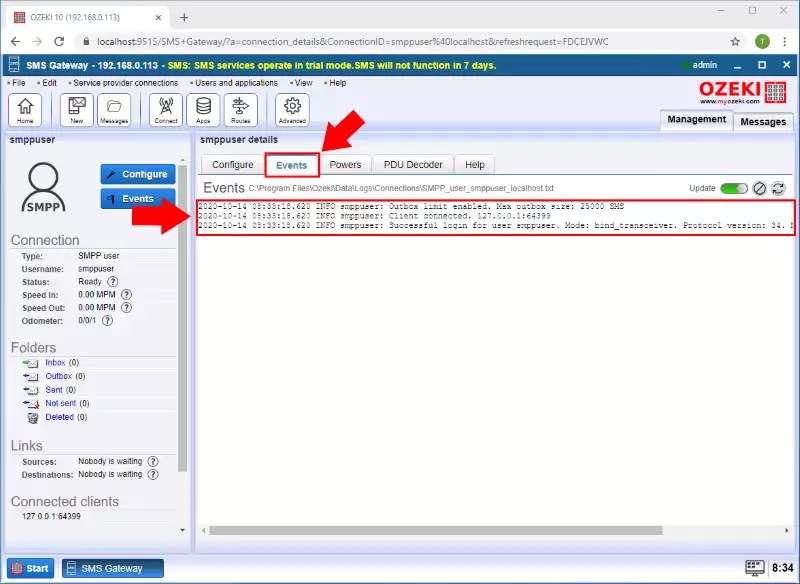
Task: Switch to the PDU Decoder tab
Action: 413,165
